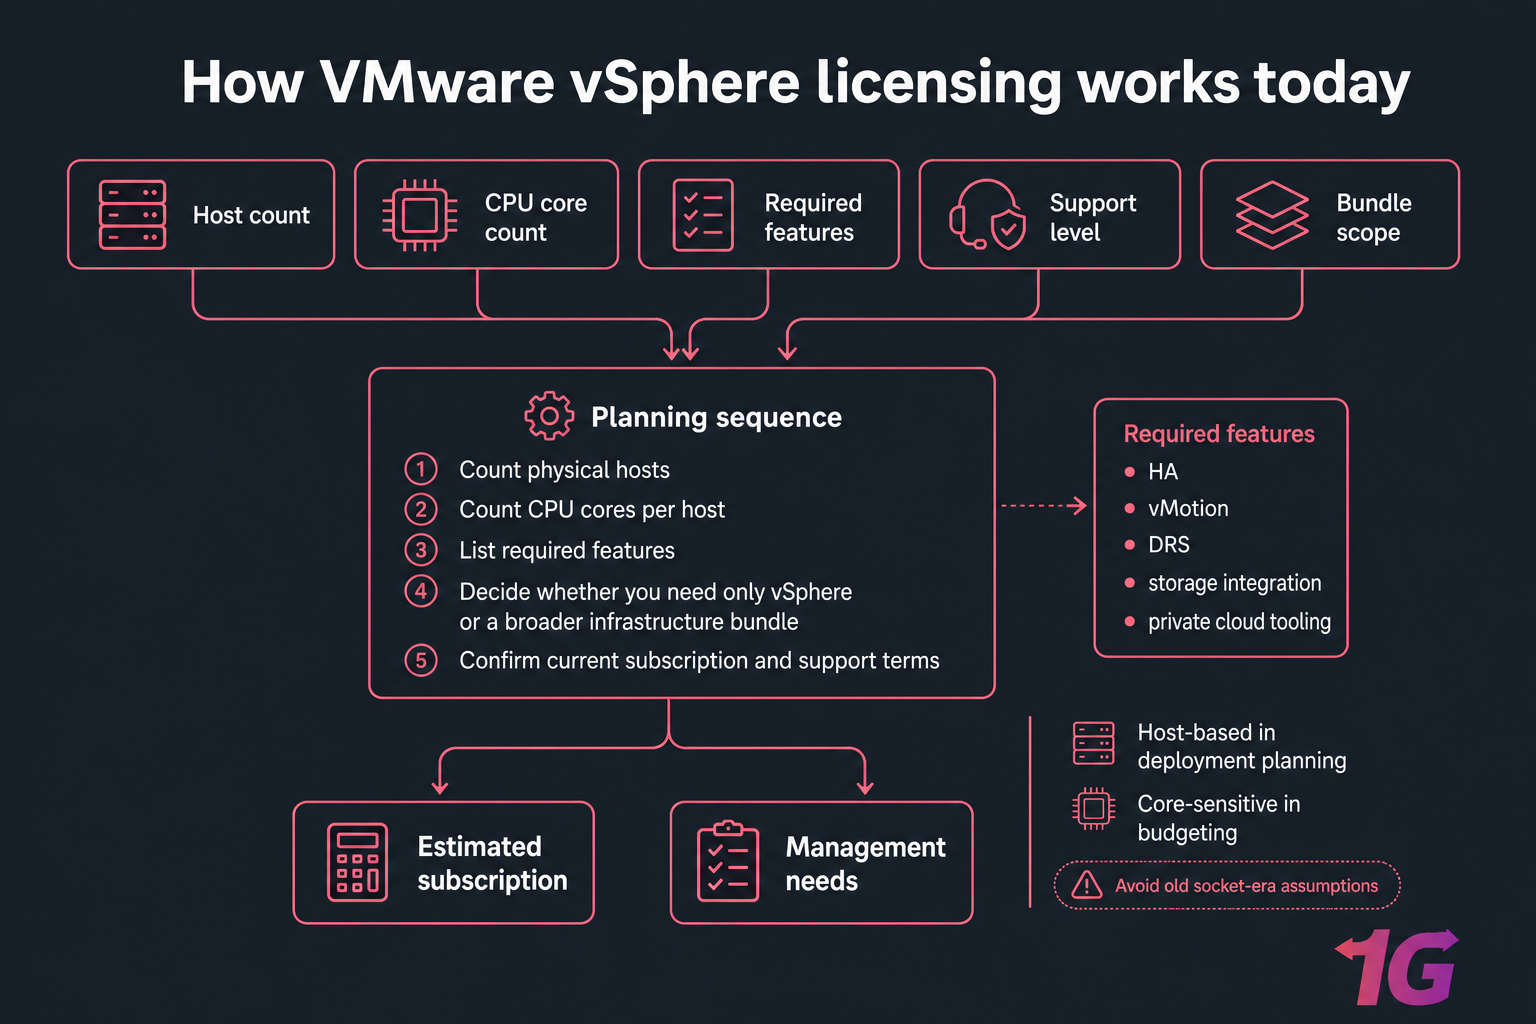Click the 1G logo
Viewport: 1536px width, 1024px height.
tap(1397, 967)
